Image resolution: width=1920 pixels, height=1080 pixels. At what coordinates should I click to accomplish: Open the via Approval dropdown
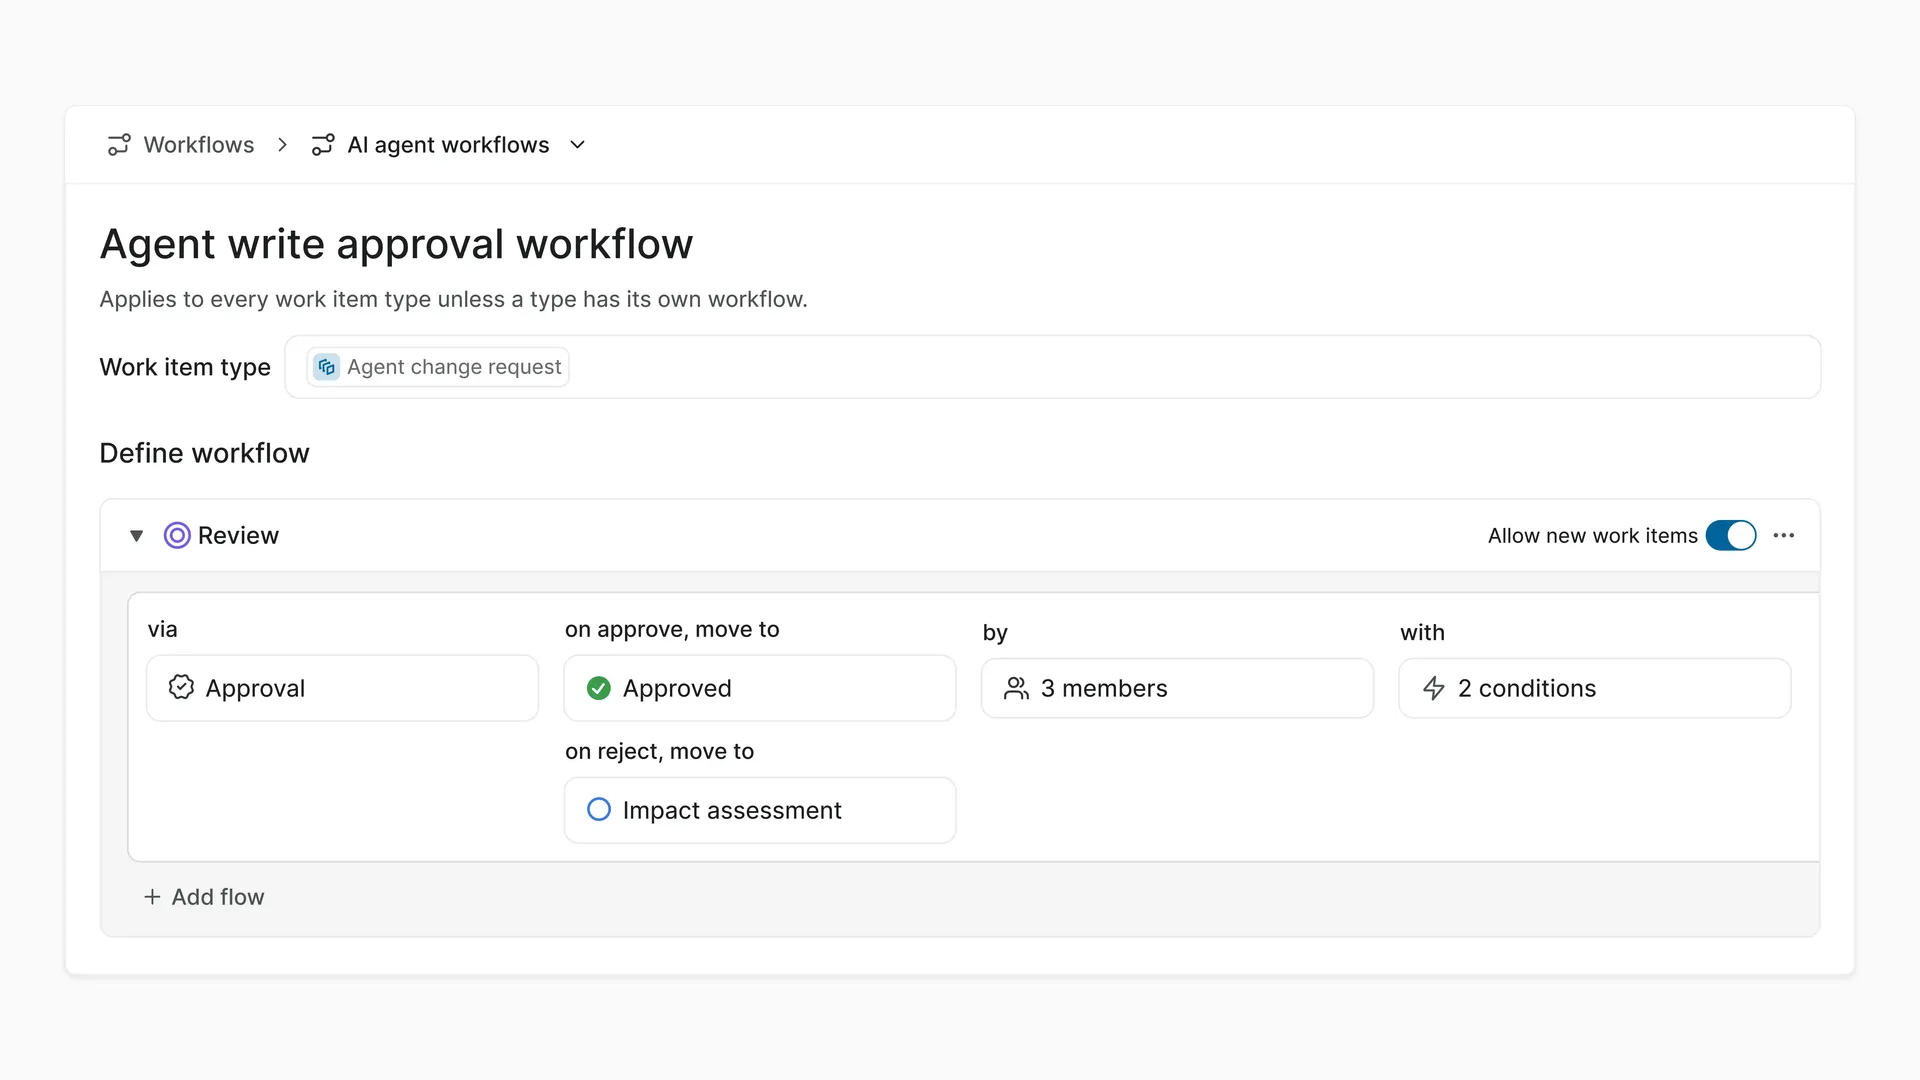pyautogui.click(x=342, y=688)
